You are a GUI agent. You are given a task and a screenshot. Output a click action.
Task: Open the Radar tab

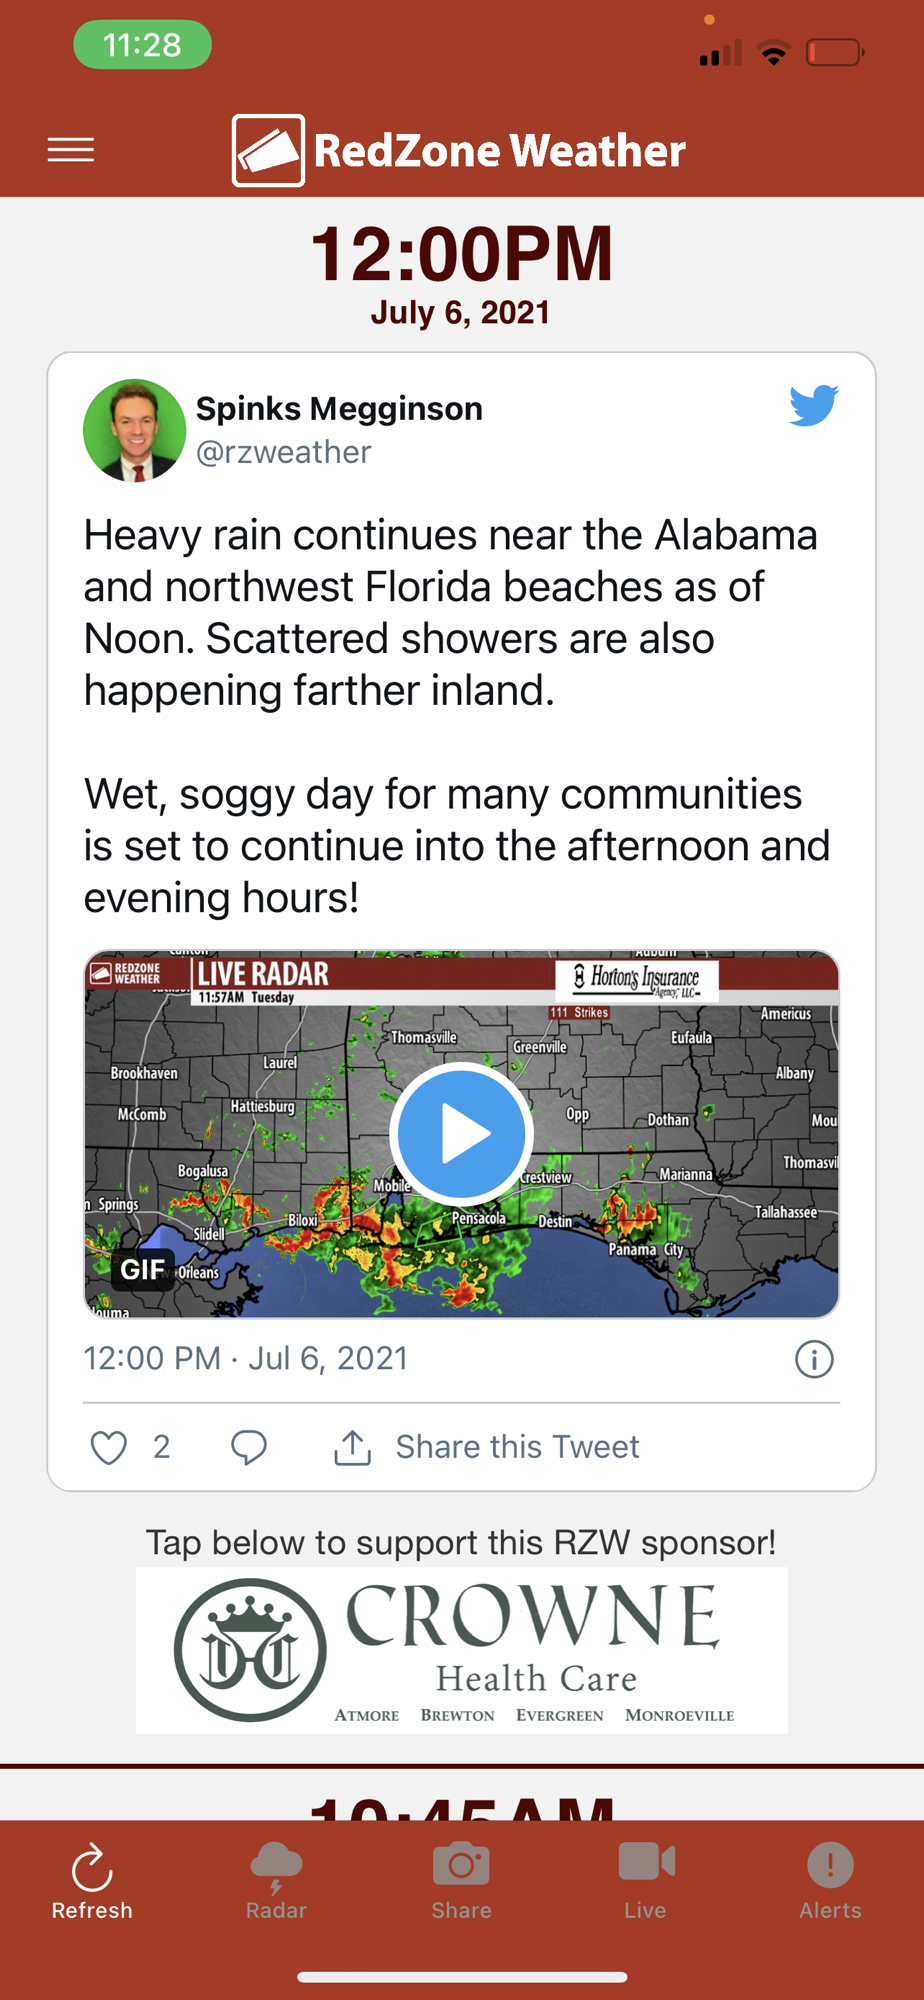click(x=276, y=1881)
